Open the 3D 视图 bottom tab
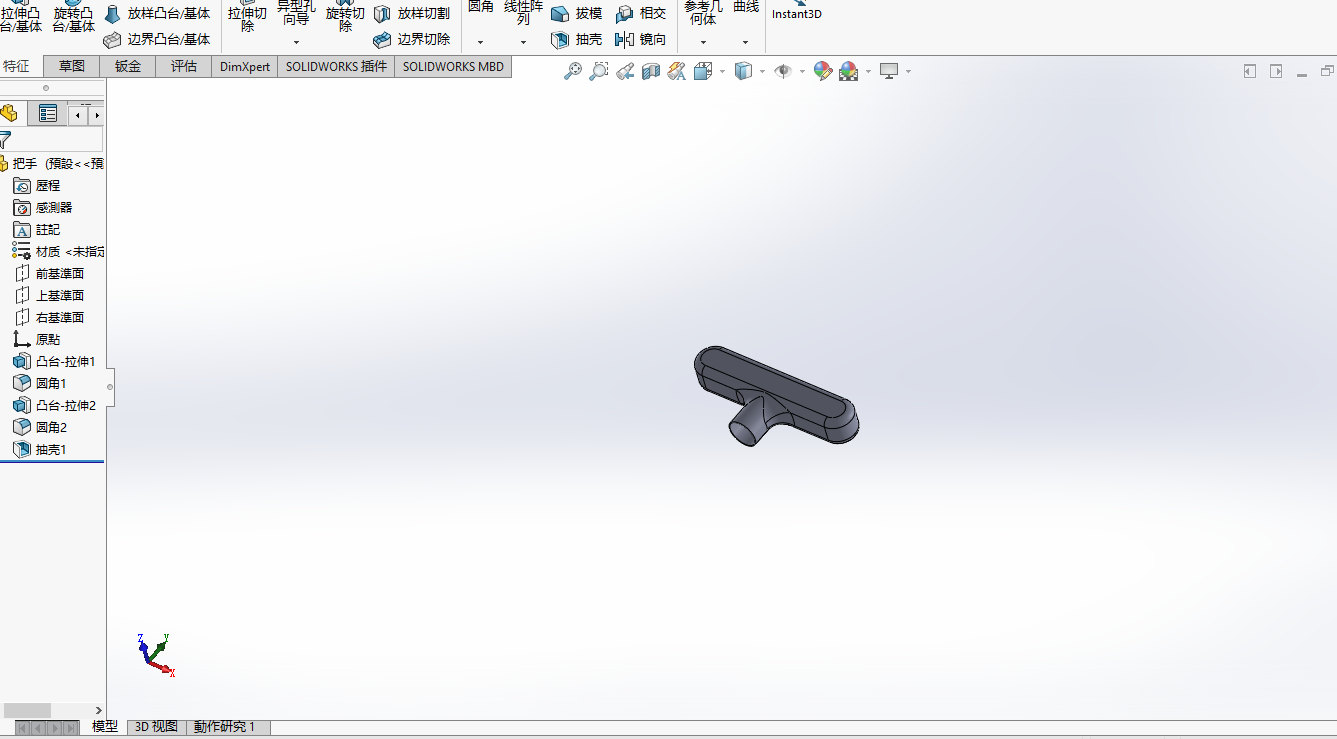1337x739 pixels. pyautogui.click(x=156, y=727)
